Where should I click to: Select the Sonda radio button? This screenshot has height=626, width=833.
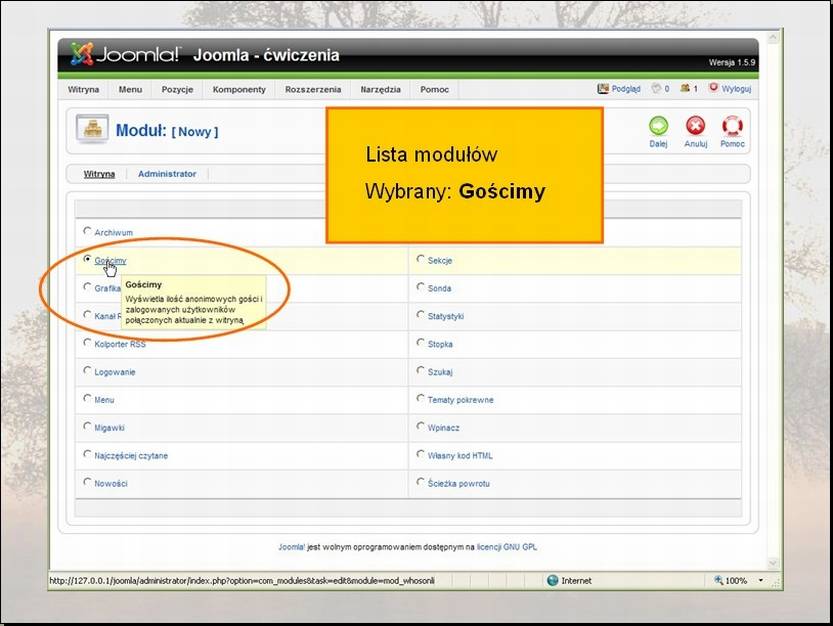tap(420, 286)
